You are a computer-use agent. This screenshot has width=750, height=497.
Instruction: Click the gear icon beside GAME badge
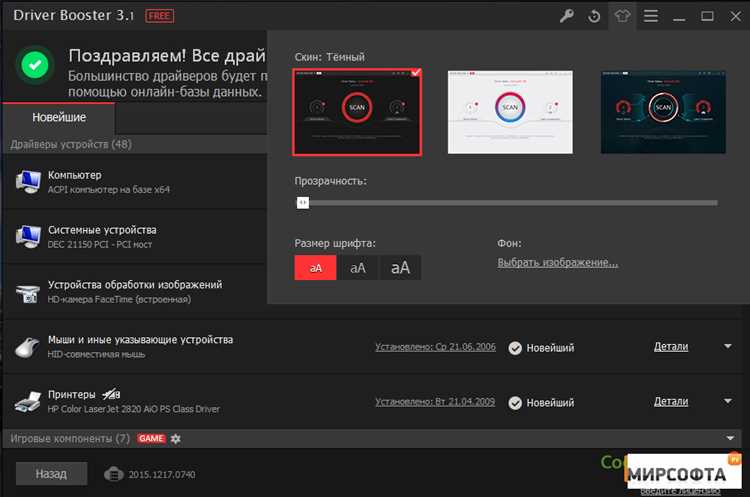tap(176, 439)
